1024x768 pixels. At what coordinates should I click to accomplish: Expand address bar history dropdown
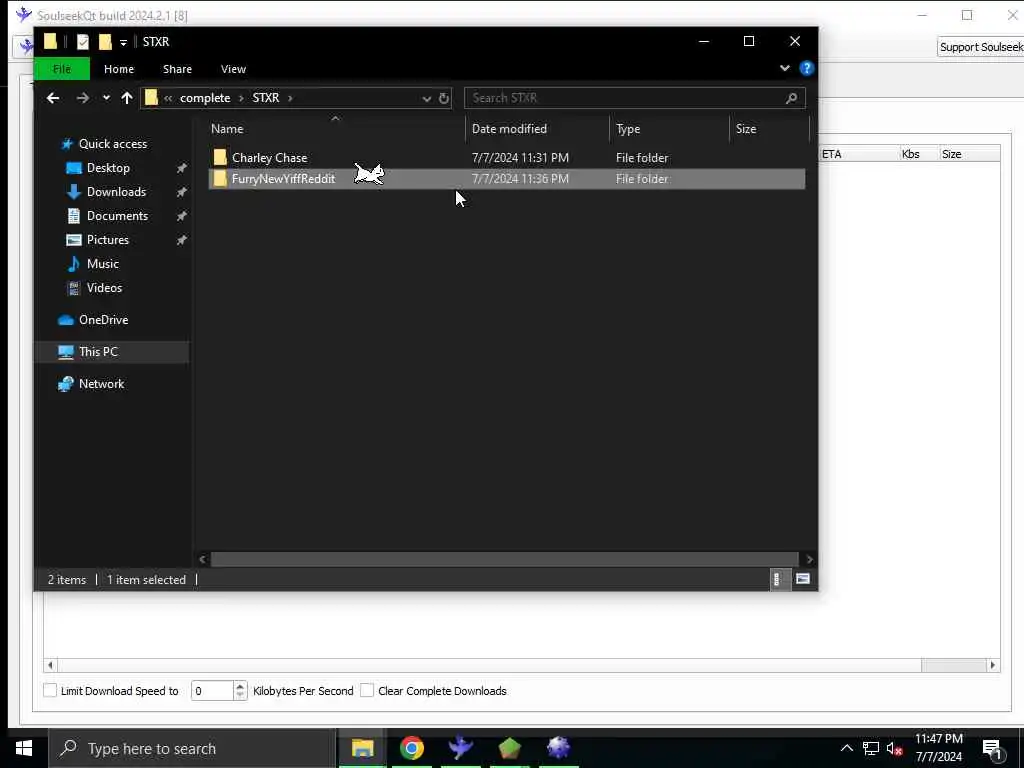tap(426, 99)
